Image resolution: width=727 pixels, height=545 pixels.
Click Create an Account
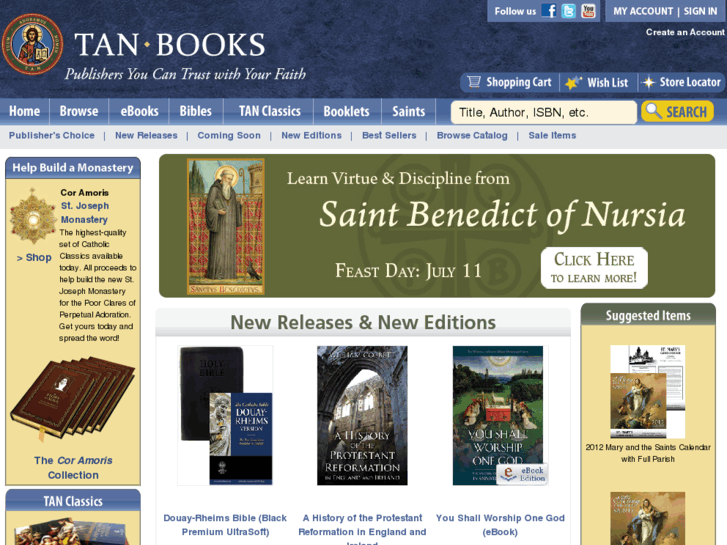click(x=685, y=32)
